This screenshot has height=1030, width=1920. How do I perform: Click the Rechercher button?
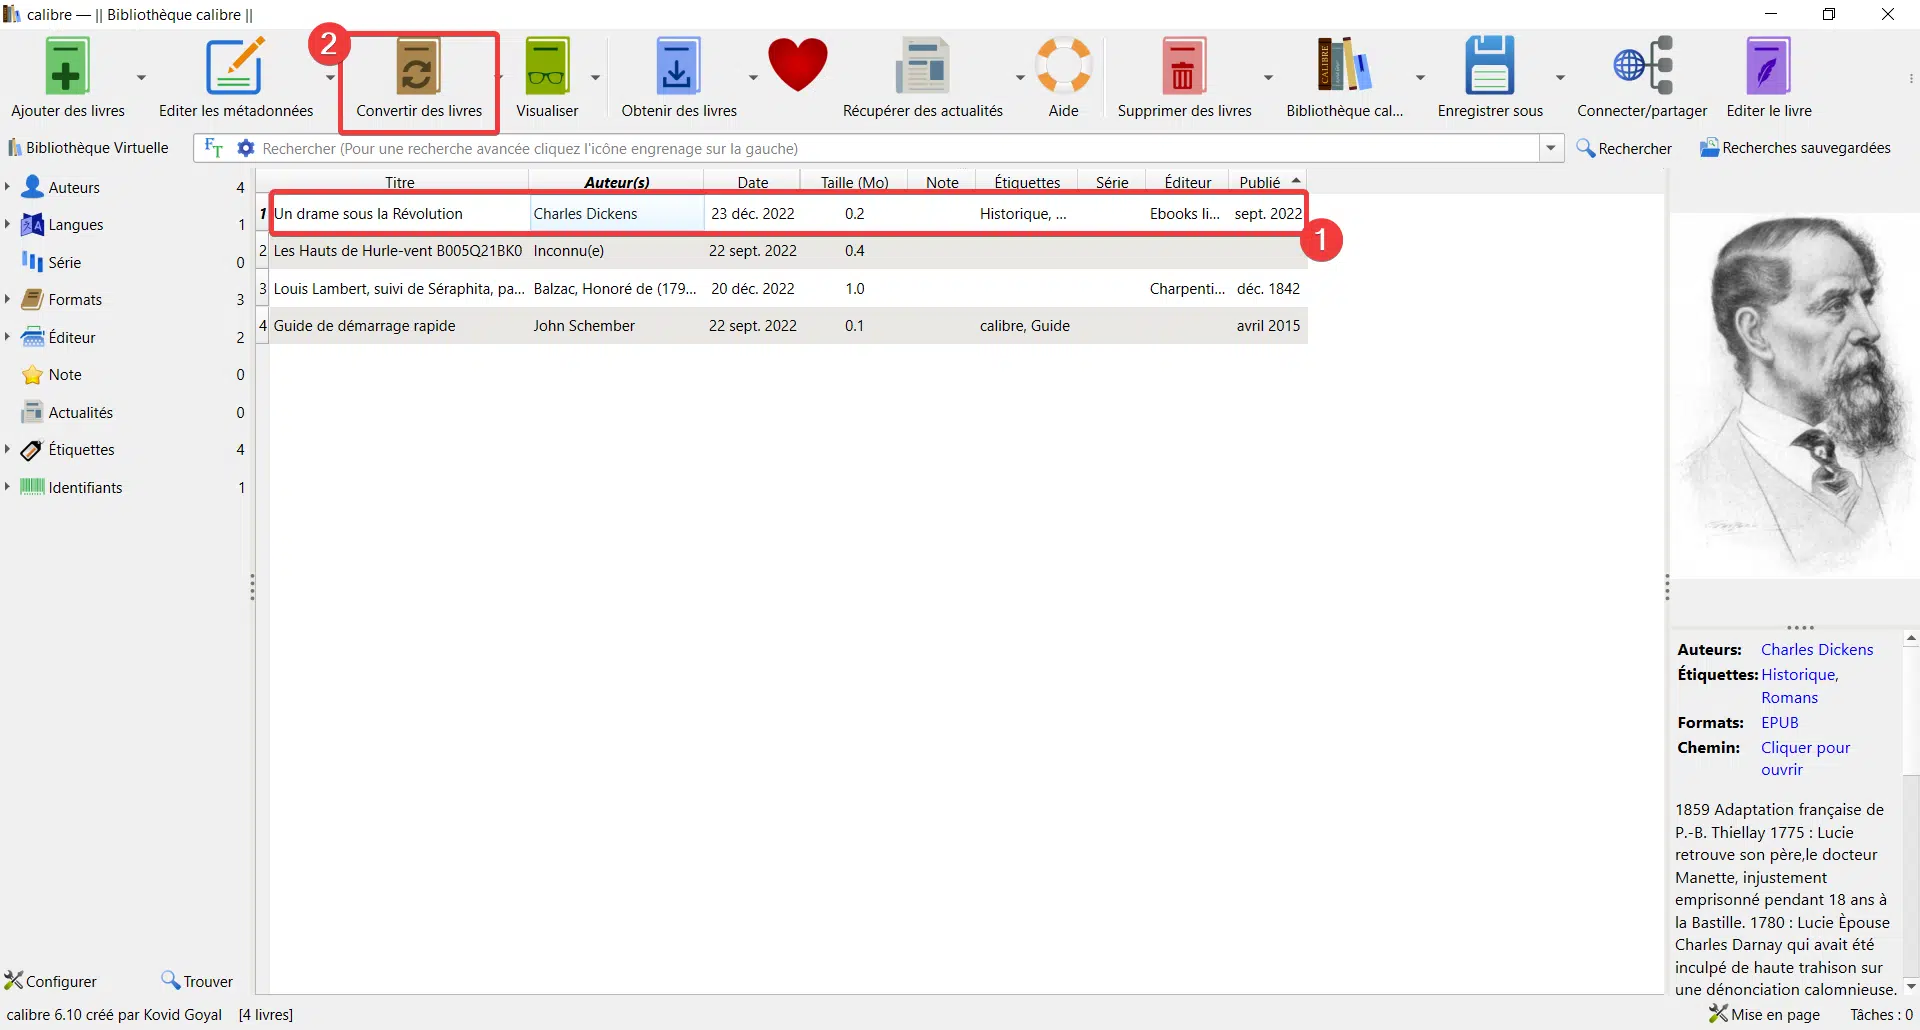coord(1624,148)
